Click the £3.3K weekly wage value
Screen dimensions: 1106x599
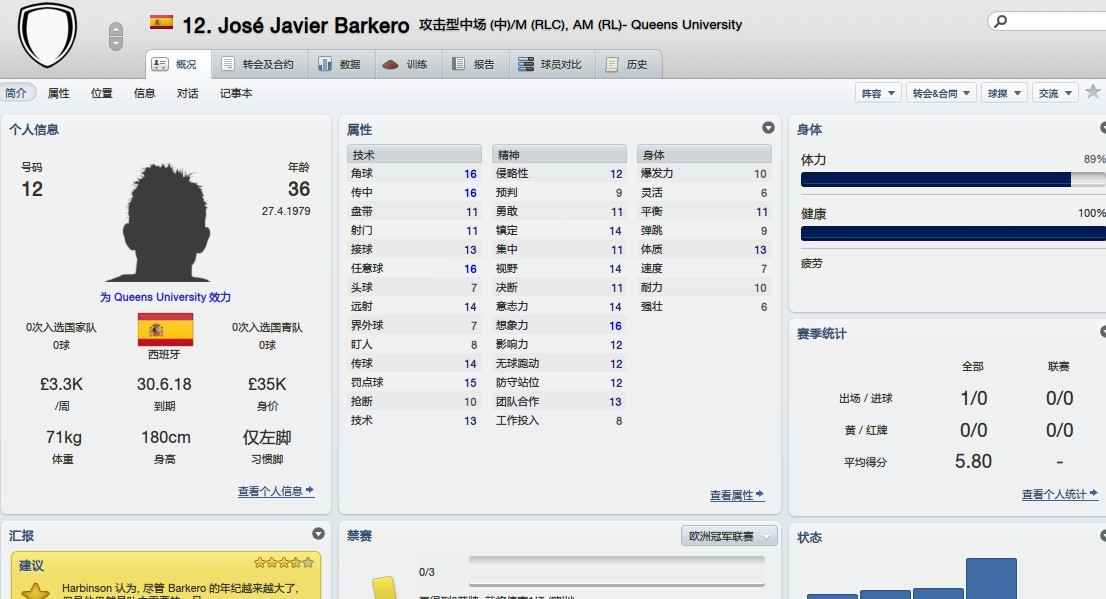[x=61, y=385]
